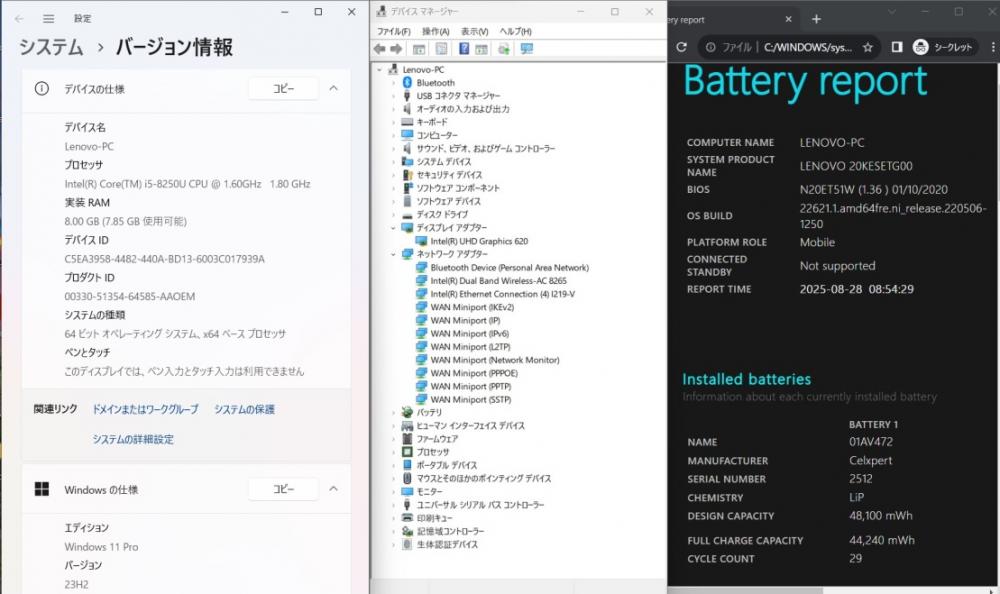Select WAN Miniport (SSTP) entry
Viewport: 1000px width, 594px height.
pyautogui.click(x=471, y=399)
